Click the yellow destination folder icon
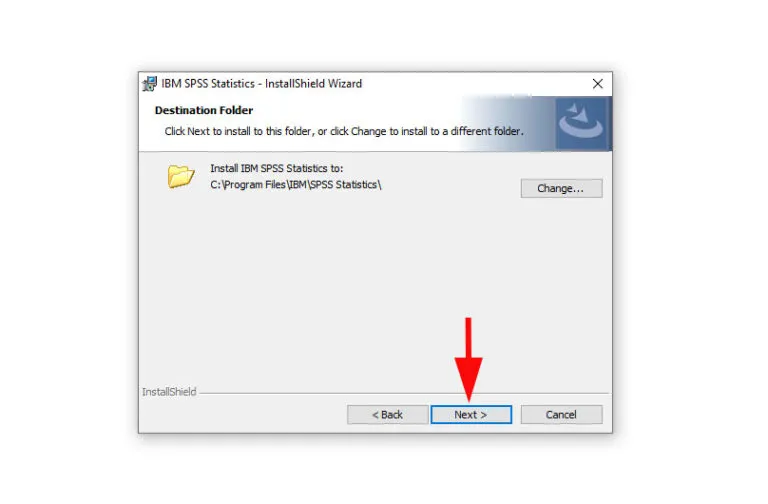The image size is (768, 504). [x=181, y=176]
